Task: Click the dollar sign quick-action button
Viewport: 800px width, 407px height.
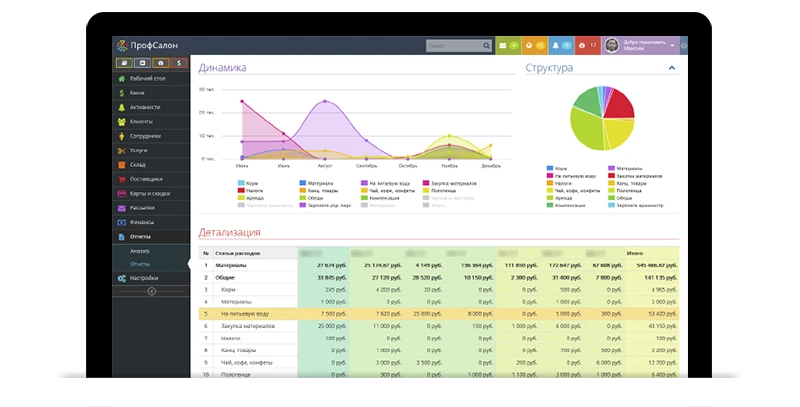Action: click(x=178, y=62)
